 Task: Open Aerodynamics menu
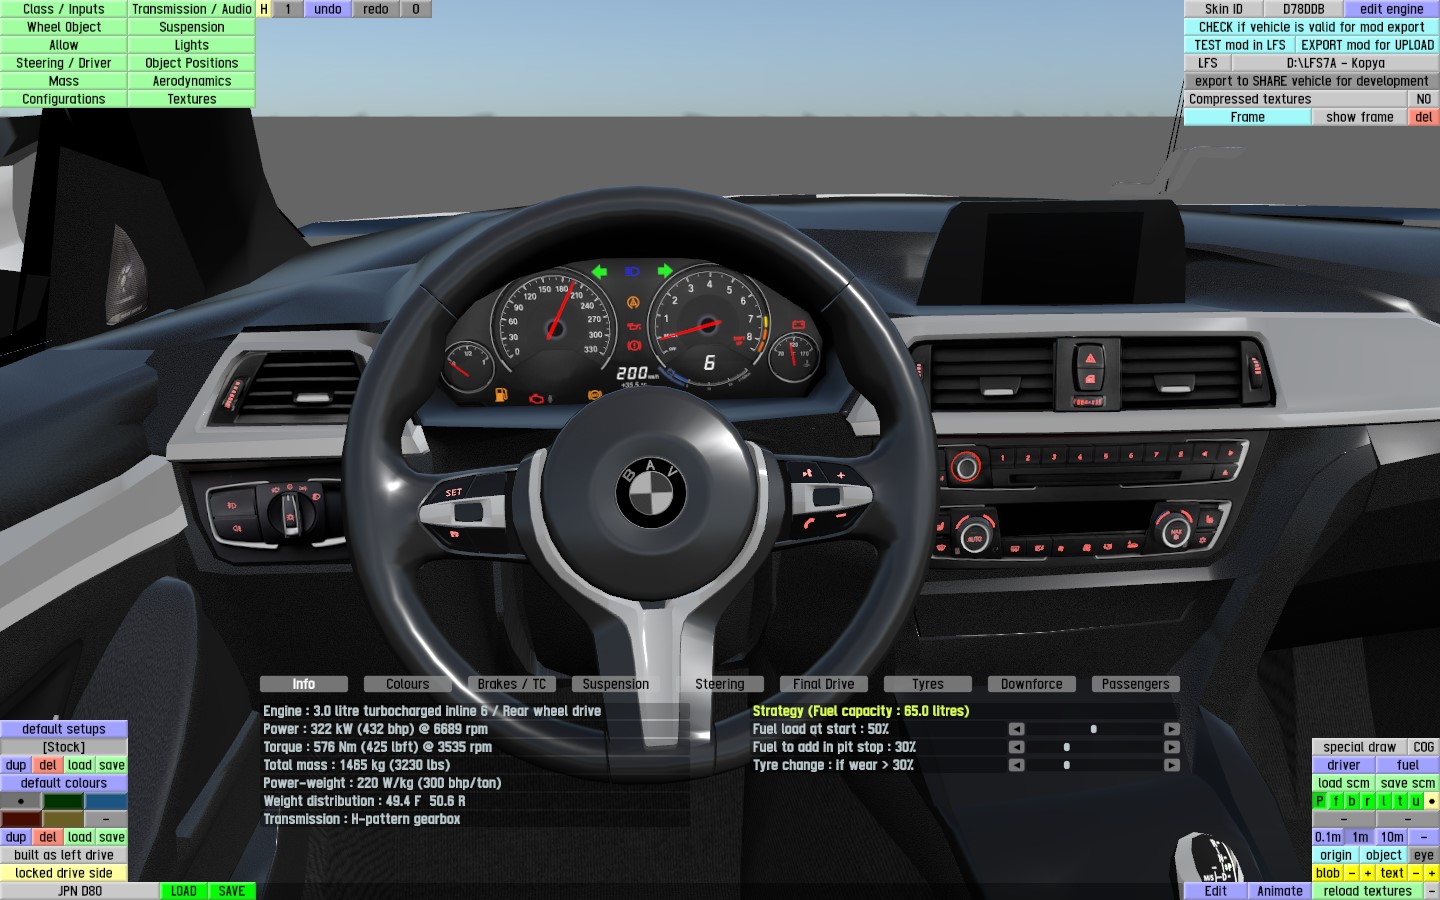point(192,81)
